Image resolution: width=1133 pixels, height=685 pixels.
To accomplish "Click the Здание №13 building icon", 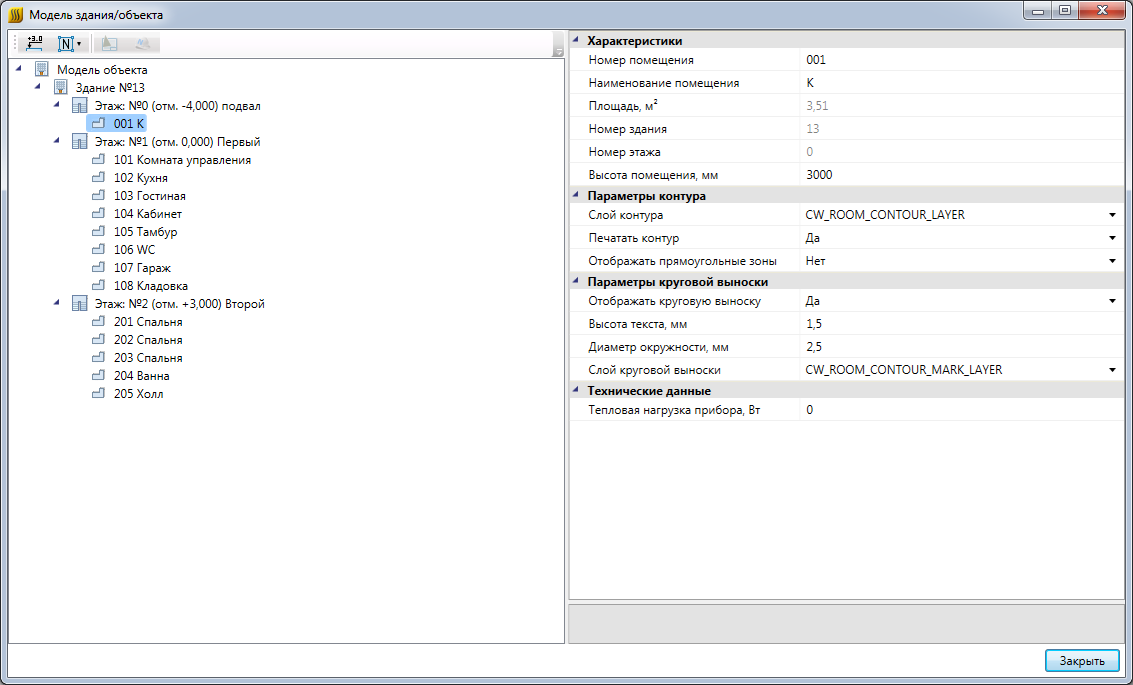I will [61, 88].
